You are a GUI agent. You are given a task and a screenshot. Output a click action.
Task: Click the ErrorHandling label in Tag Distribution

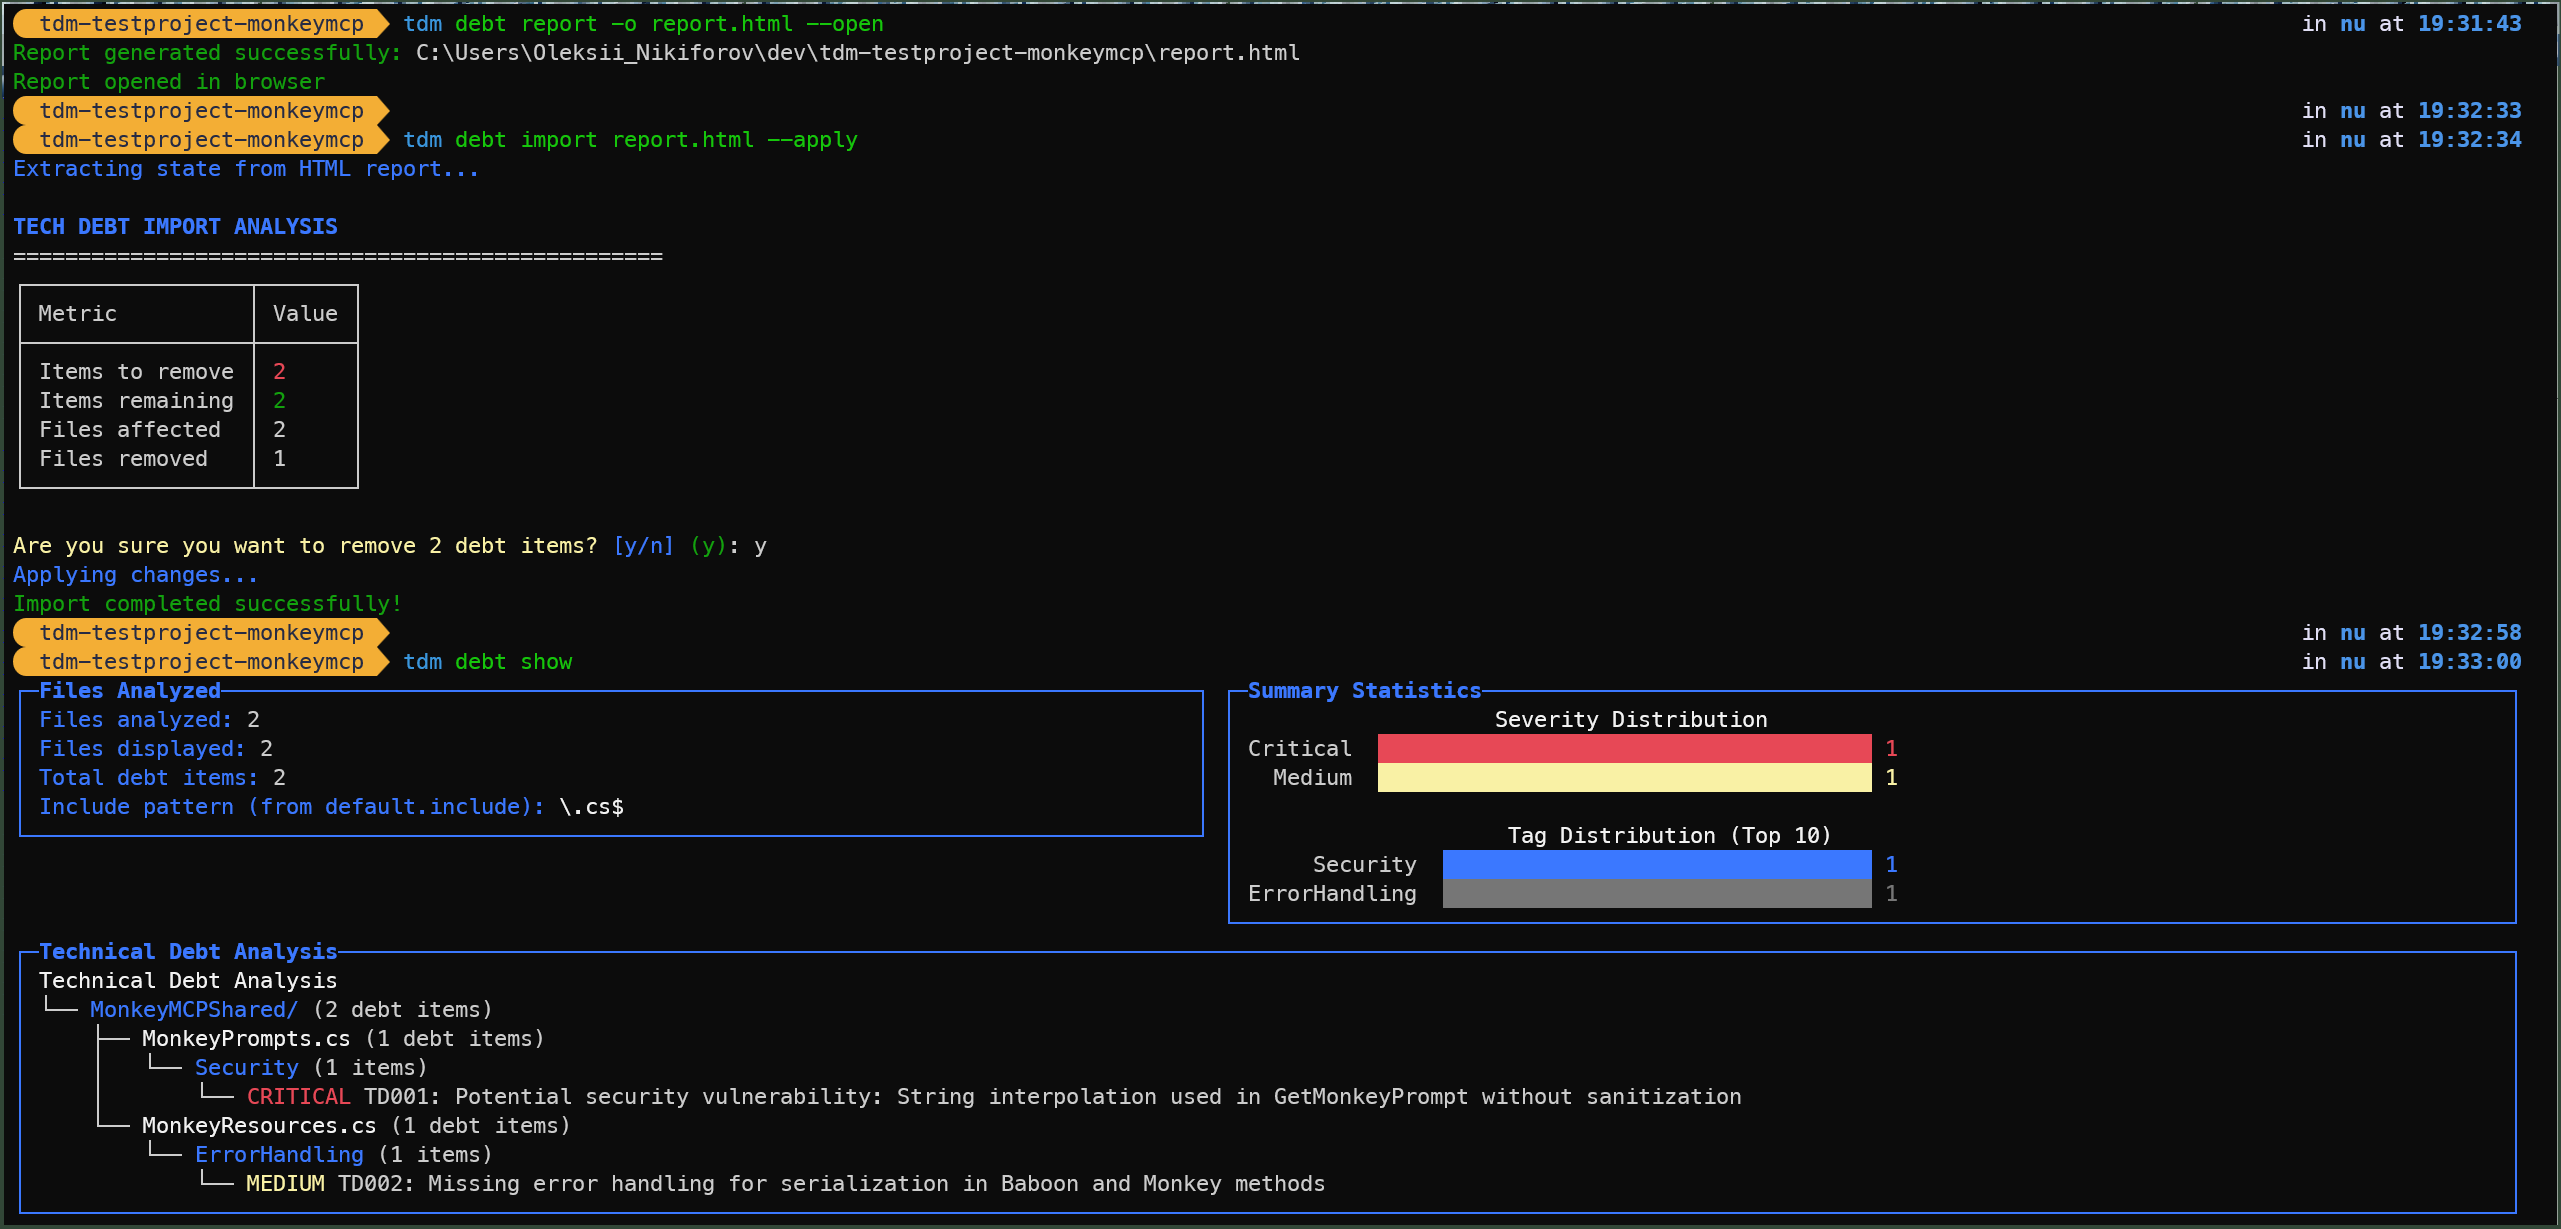tap(1332, 894)
